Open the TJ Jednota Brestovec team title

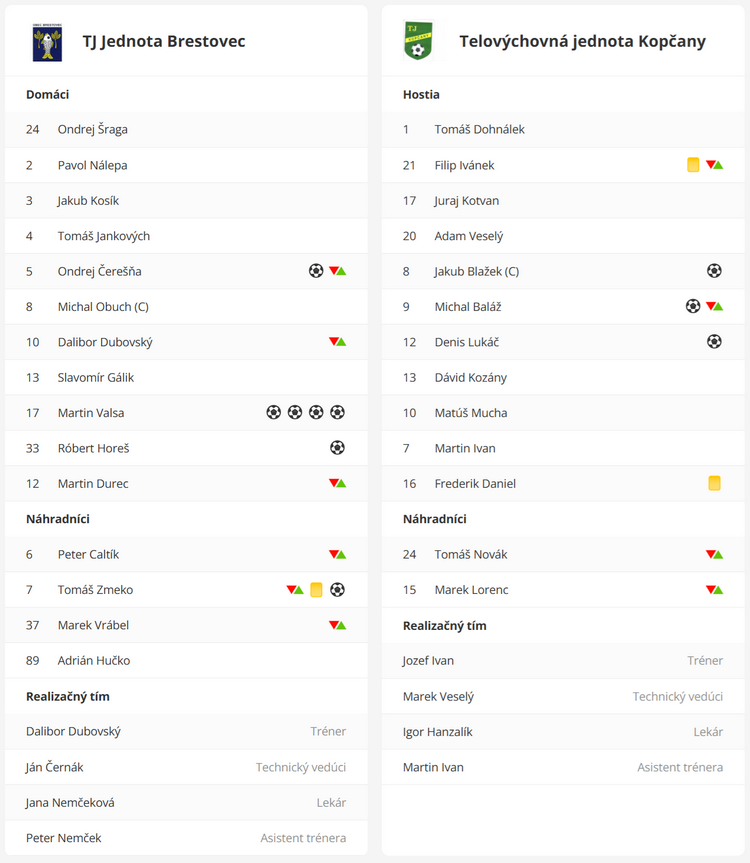(164, 41)
